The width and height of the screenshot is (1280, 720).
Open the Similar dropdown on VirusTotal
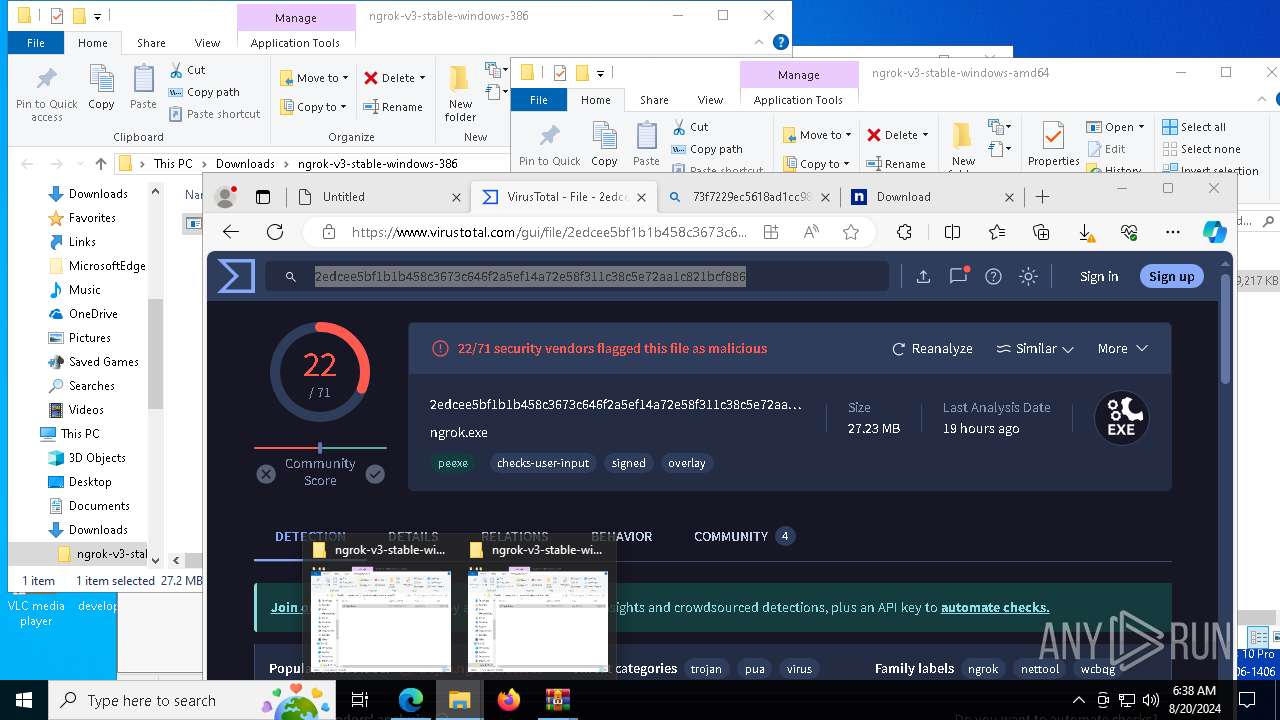tap(1035, 349)
